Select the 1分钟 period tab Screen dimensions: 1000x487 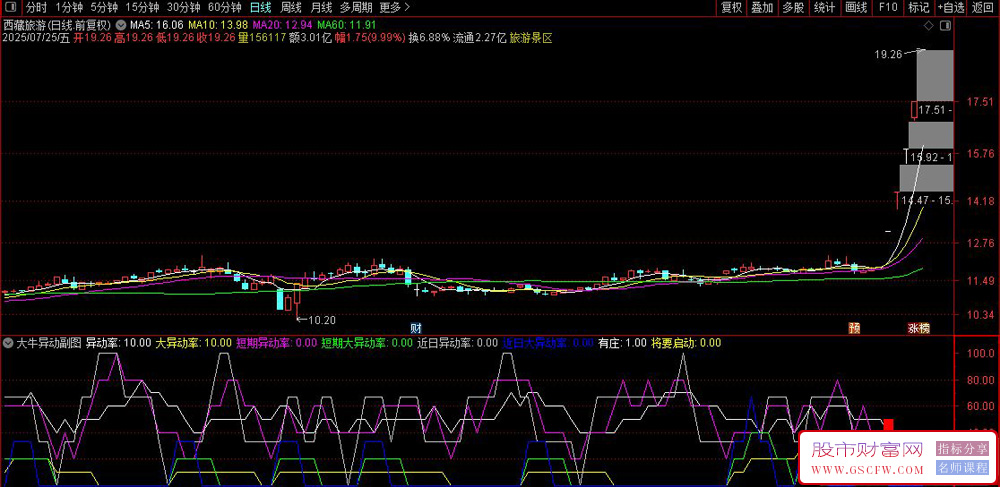pyautogui.click(x=69, y=8)
